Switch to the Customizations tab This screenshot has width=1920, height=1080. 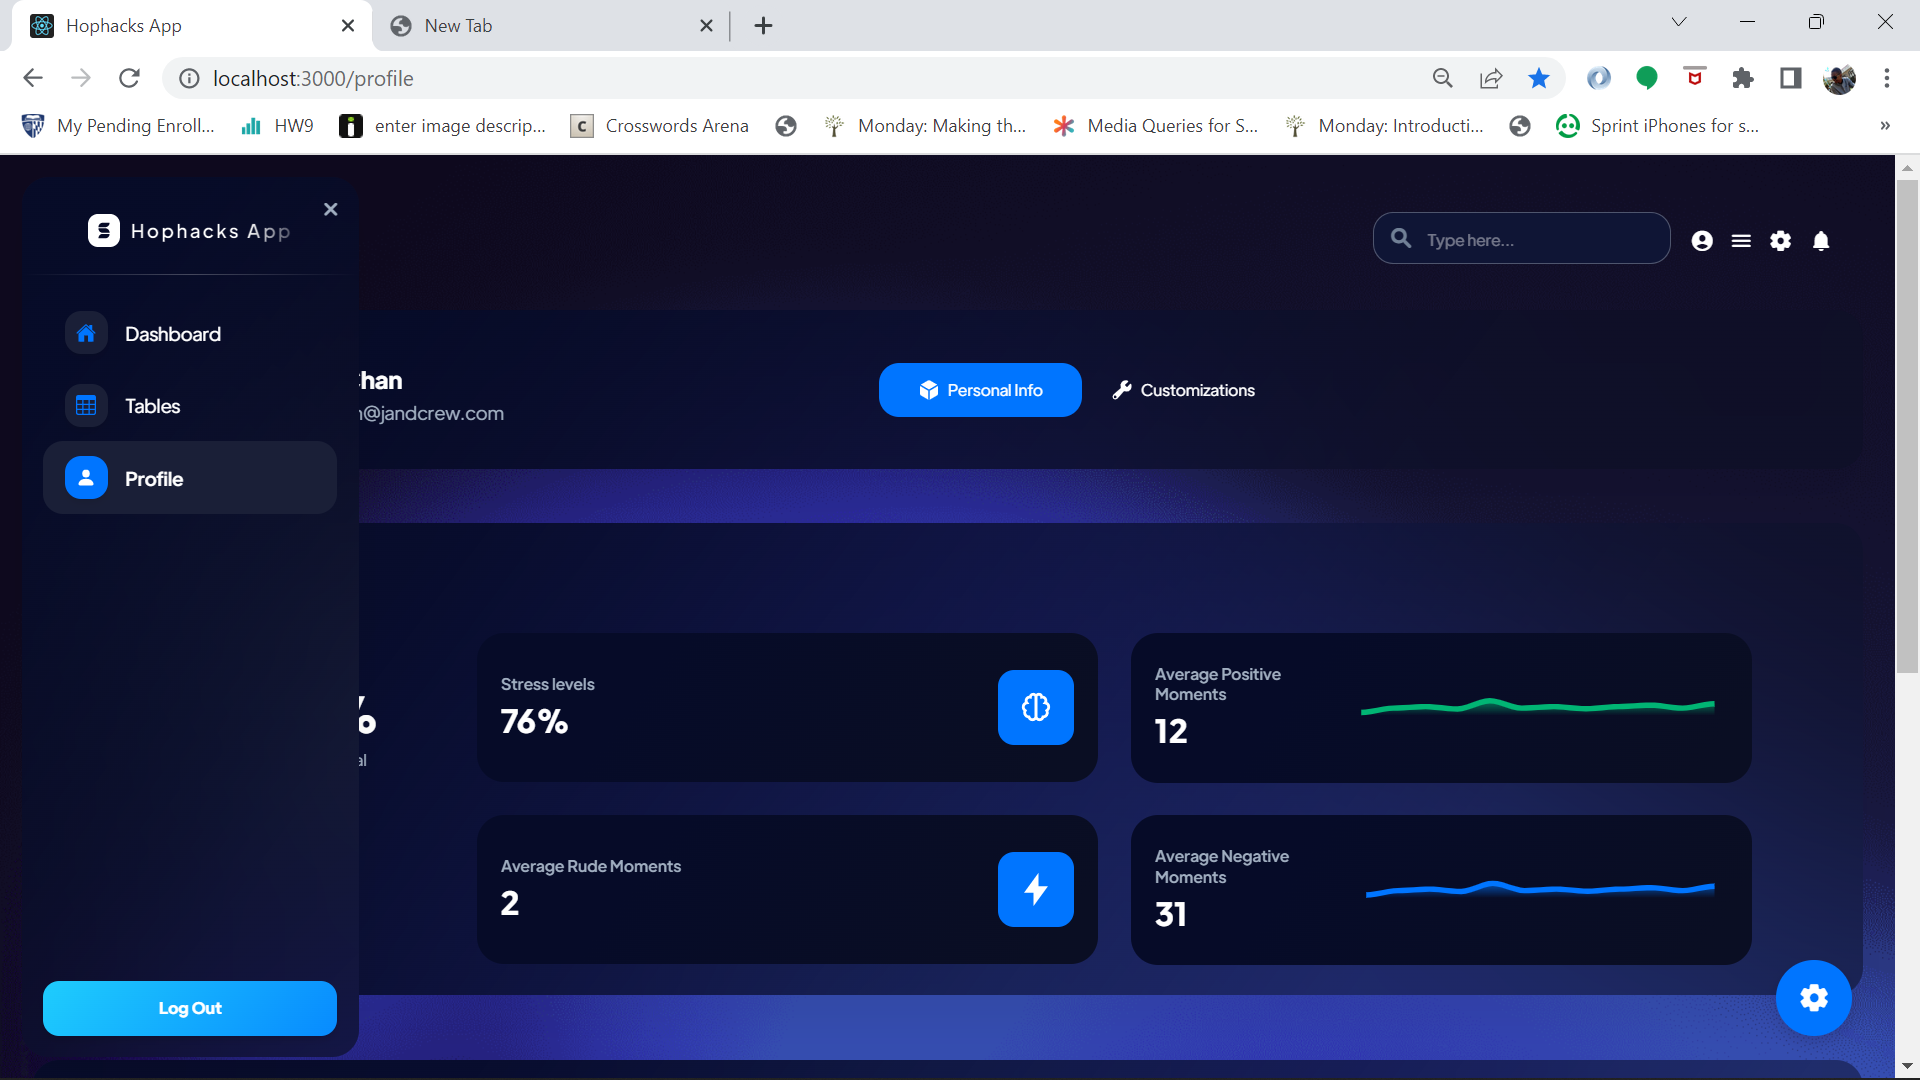[x=1183, y=390]
